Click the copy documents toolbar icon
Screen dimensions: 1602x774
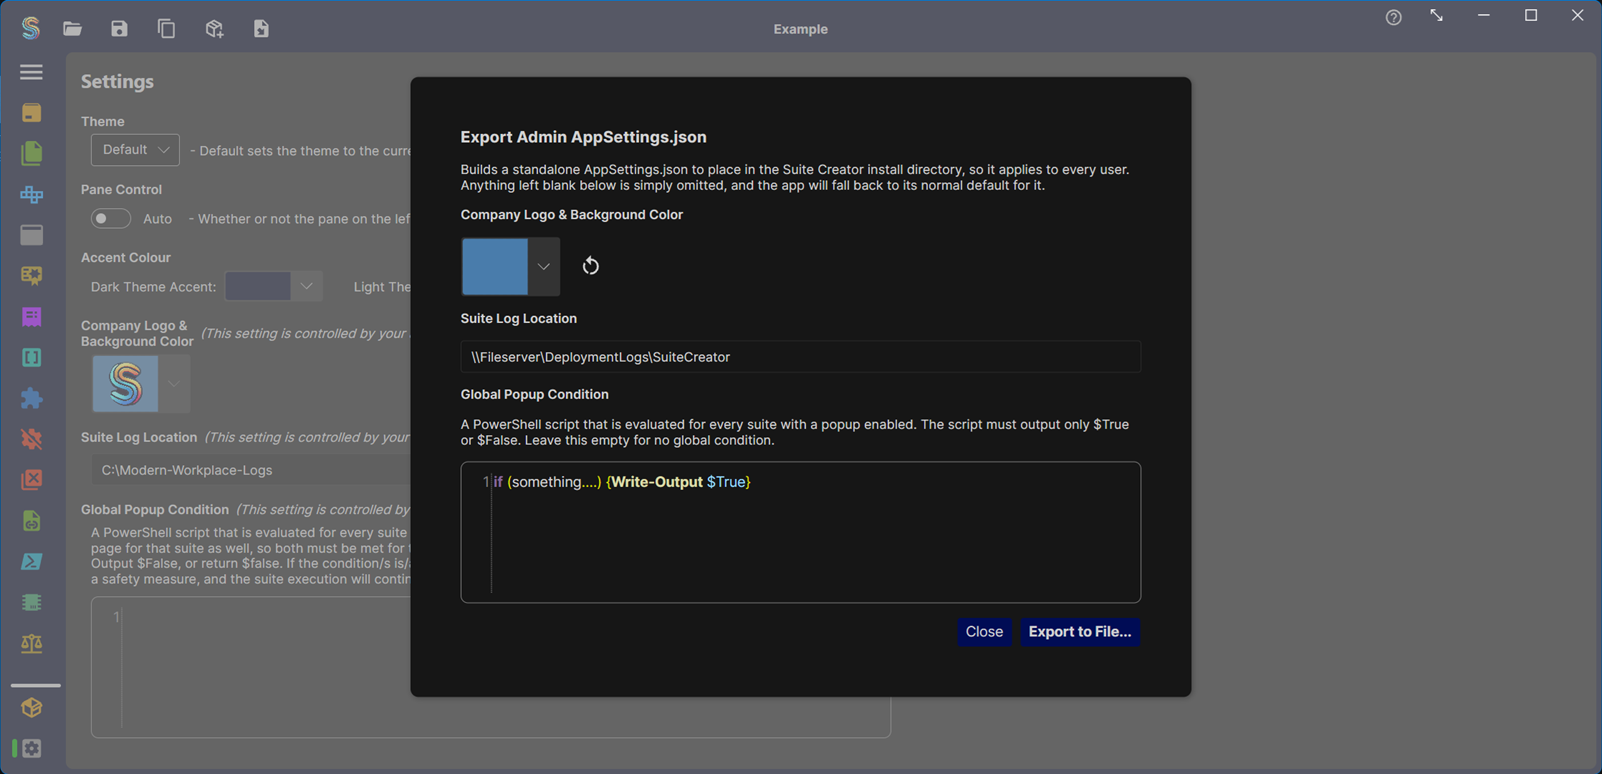(166, 28)
